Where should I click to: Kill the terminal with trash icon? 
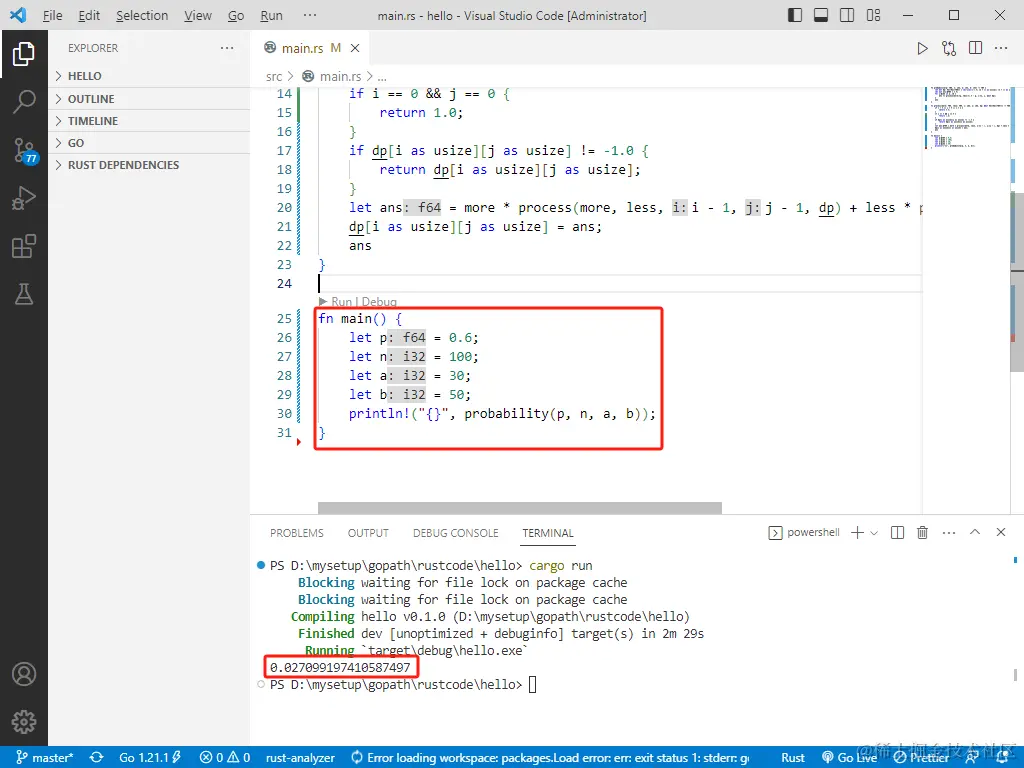point(922,533)
